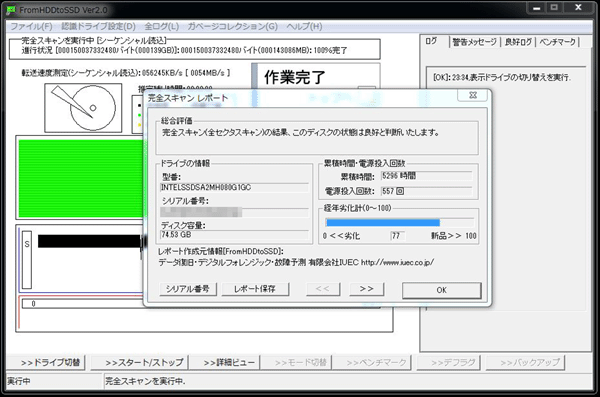Click the hard disk drawing icon
The width and height of the screenshot is (600, 397).
(x=83, y=108)
